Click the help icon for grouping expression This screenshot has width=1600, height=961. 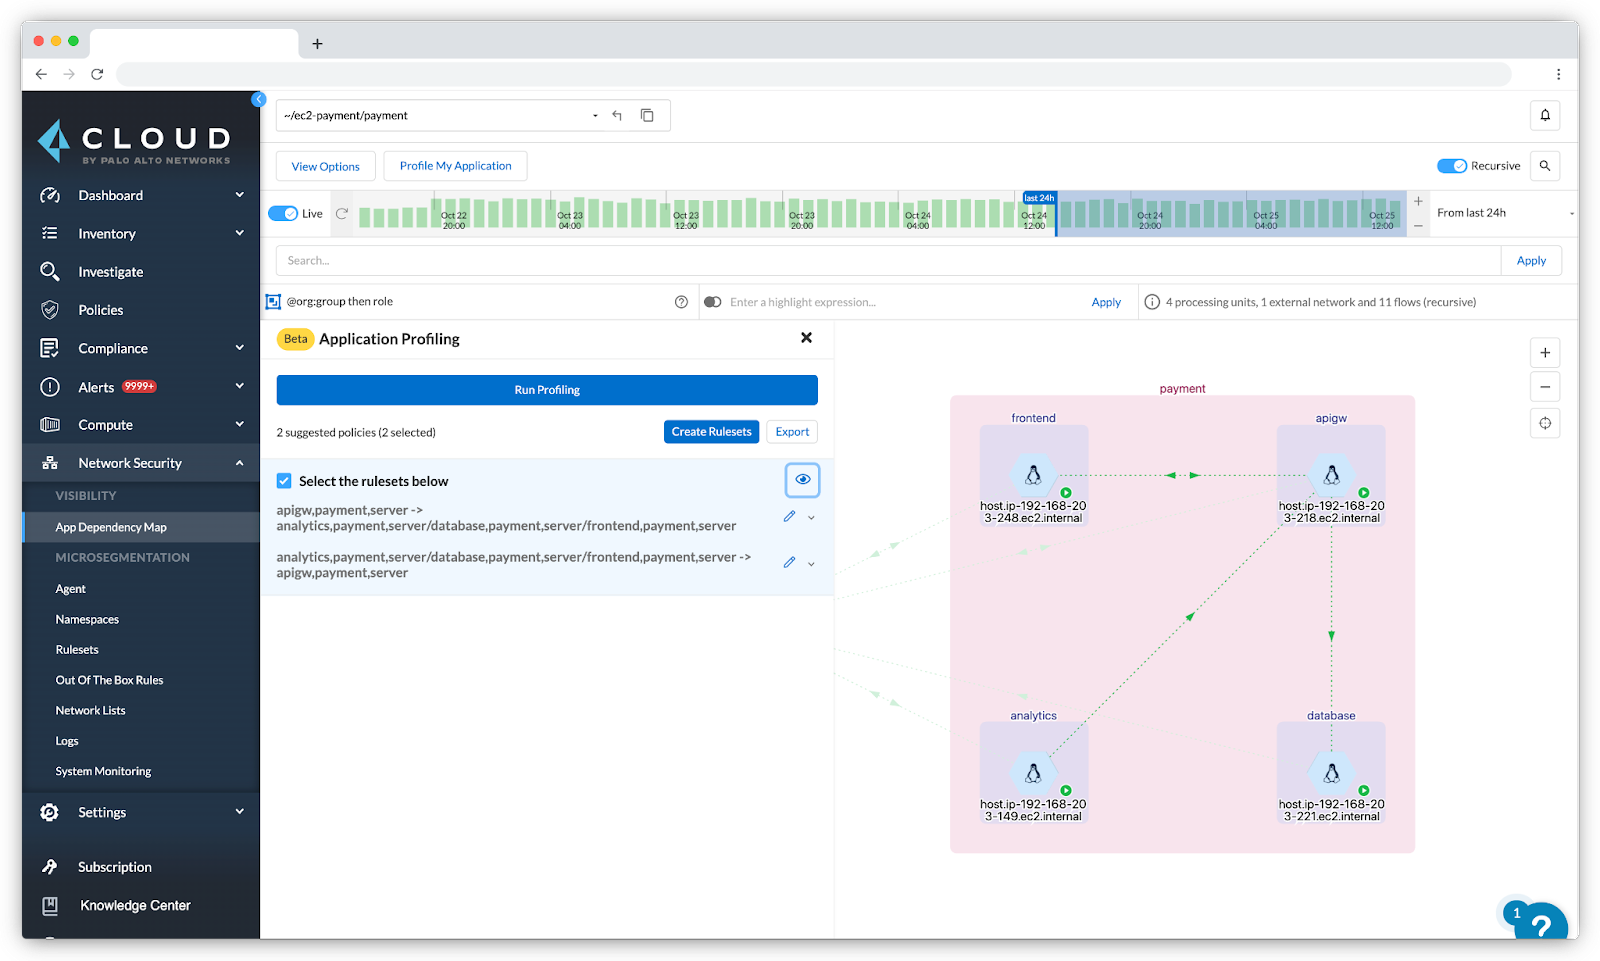(681, 302)
